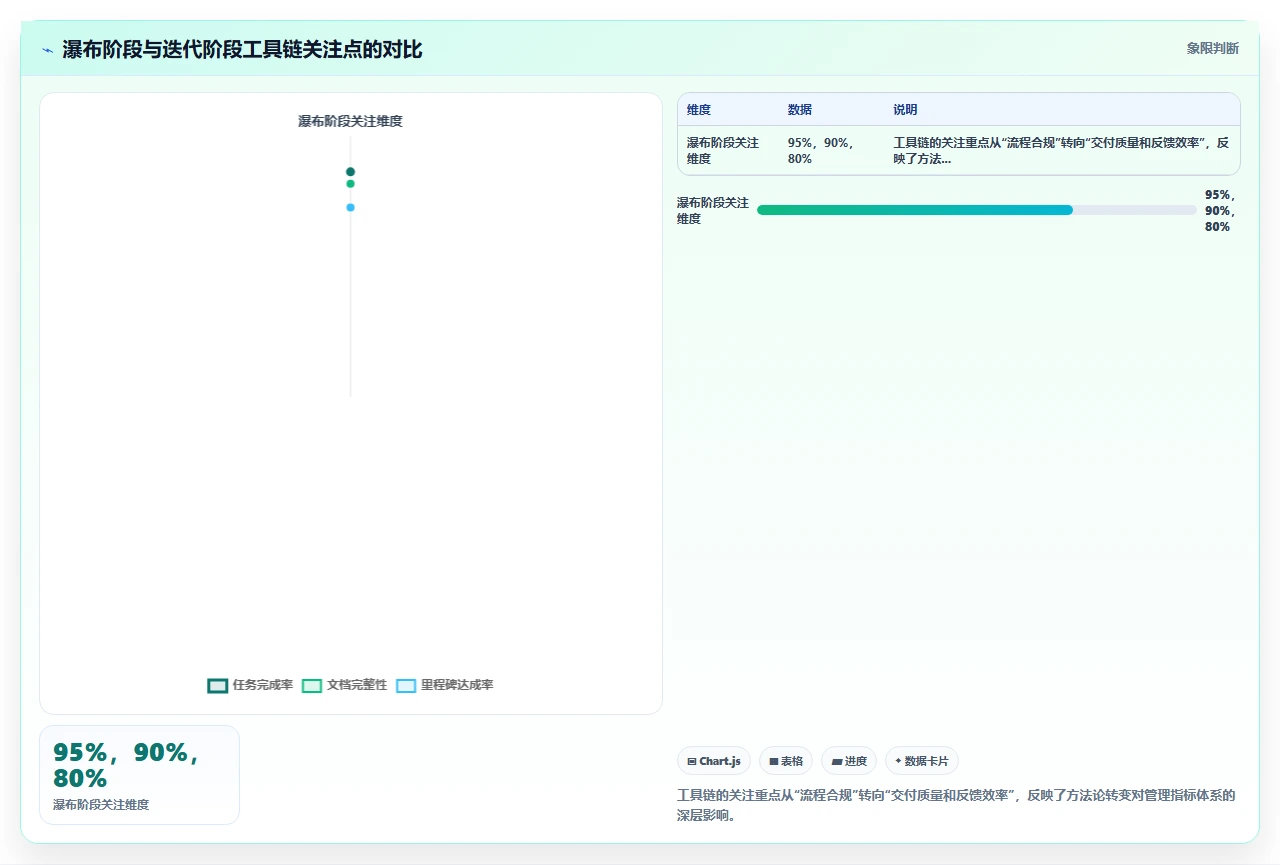Select the 表格 chip

786,761
